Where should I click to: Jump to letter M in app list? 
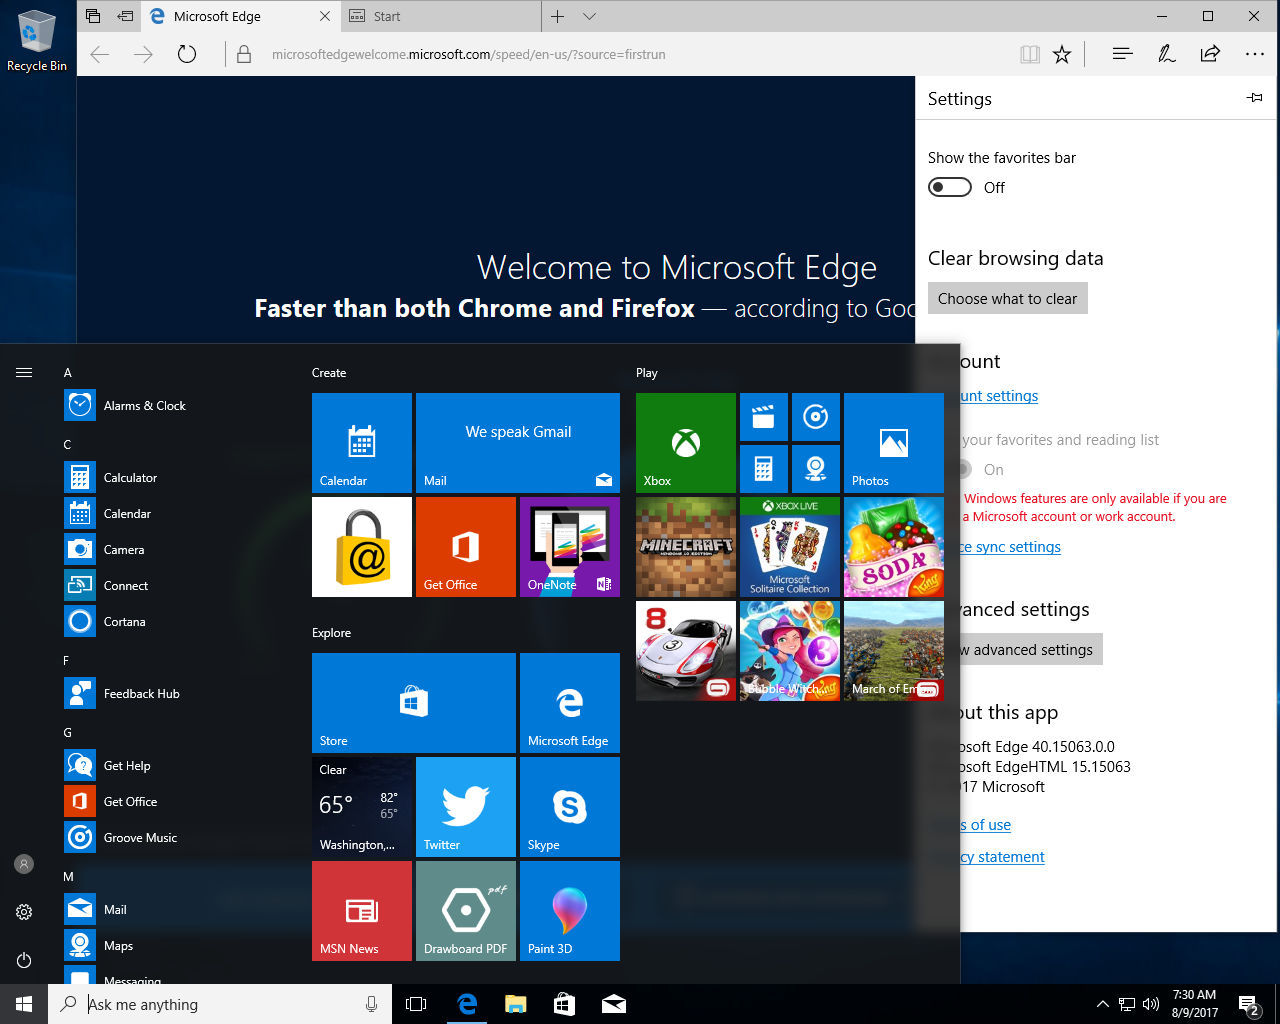click(68, 876)
